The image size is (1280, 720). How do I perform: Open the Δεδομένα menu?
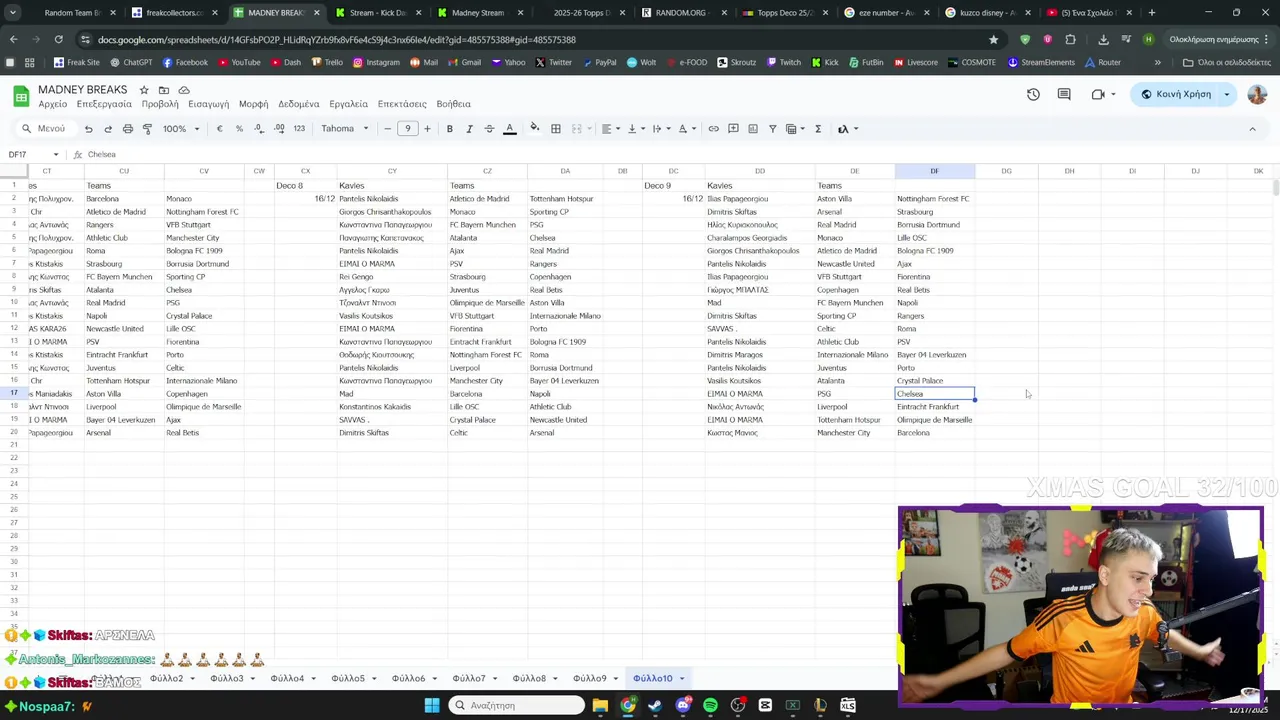pos(298,104)
